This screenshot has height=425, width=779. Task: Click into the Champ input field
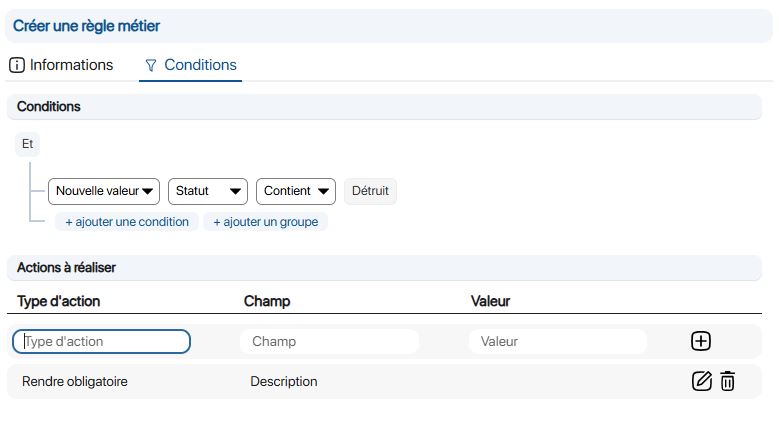coord(329,341)
